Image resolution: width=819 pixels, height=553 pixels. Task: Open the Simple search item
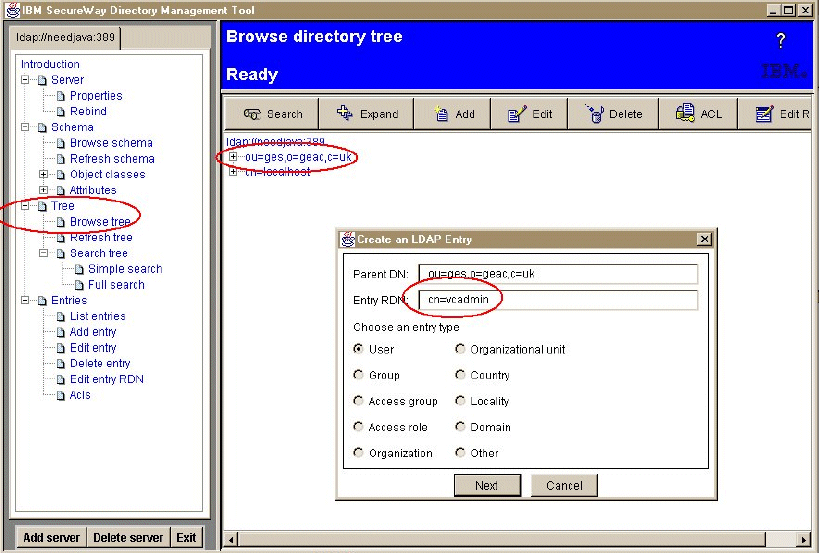point(125,269)
